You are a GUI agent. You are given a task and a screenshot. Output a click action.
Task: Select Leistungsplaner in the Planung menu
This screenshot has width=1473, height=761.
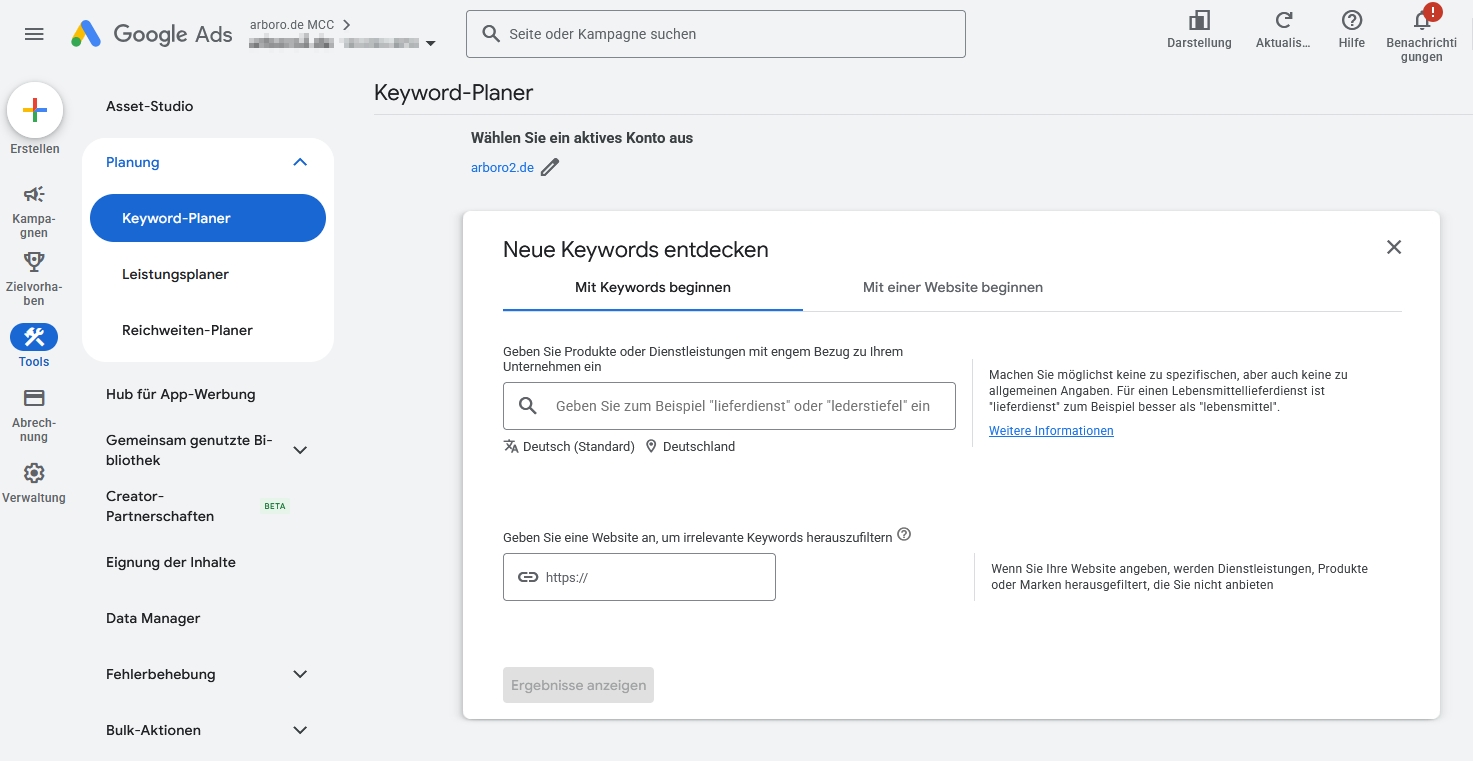176,274
